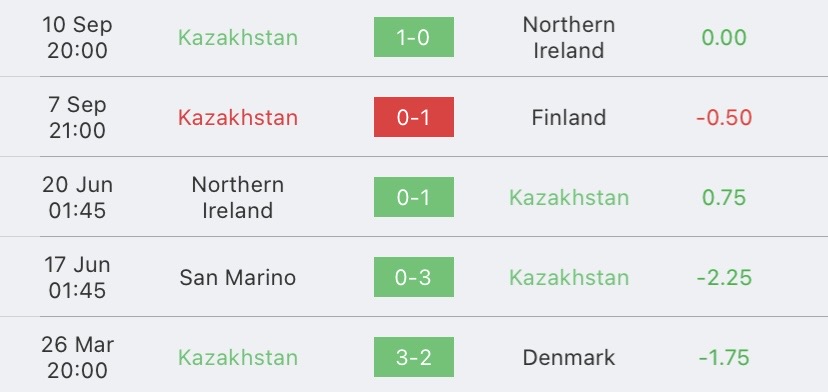Click the 17 Jun 01:45 match date
Viewport: 828px width, 392px height.
coord(77,277)
